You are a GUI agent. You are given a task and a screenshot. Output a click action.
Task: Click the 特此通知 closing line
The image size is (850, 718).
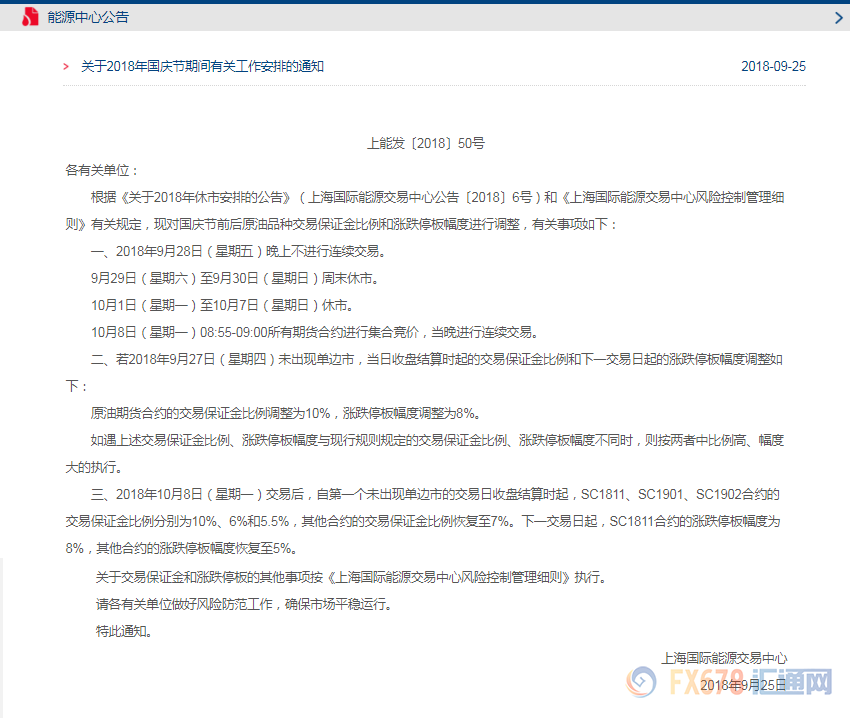click(x=124, y=631)
